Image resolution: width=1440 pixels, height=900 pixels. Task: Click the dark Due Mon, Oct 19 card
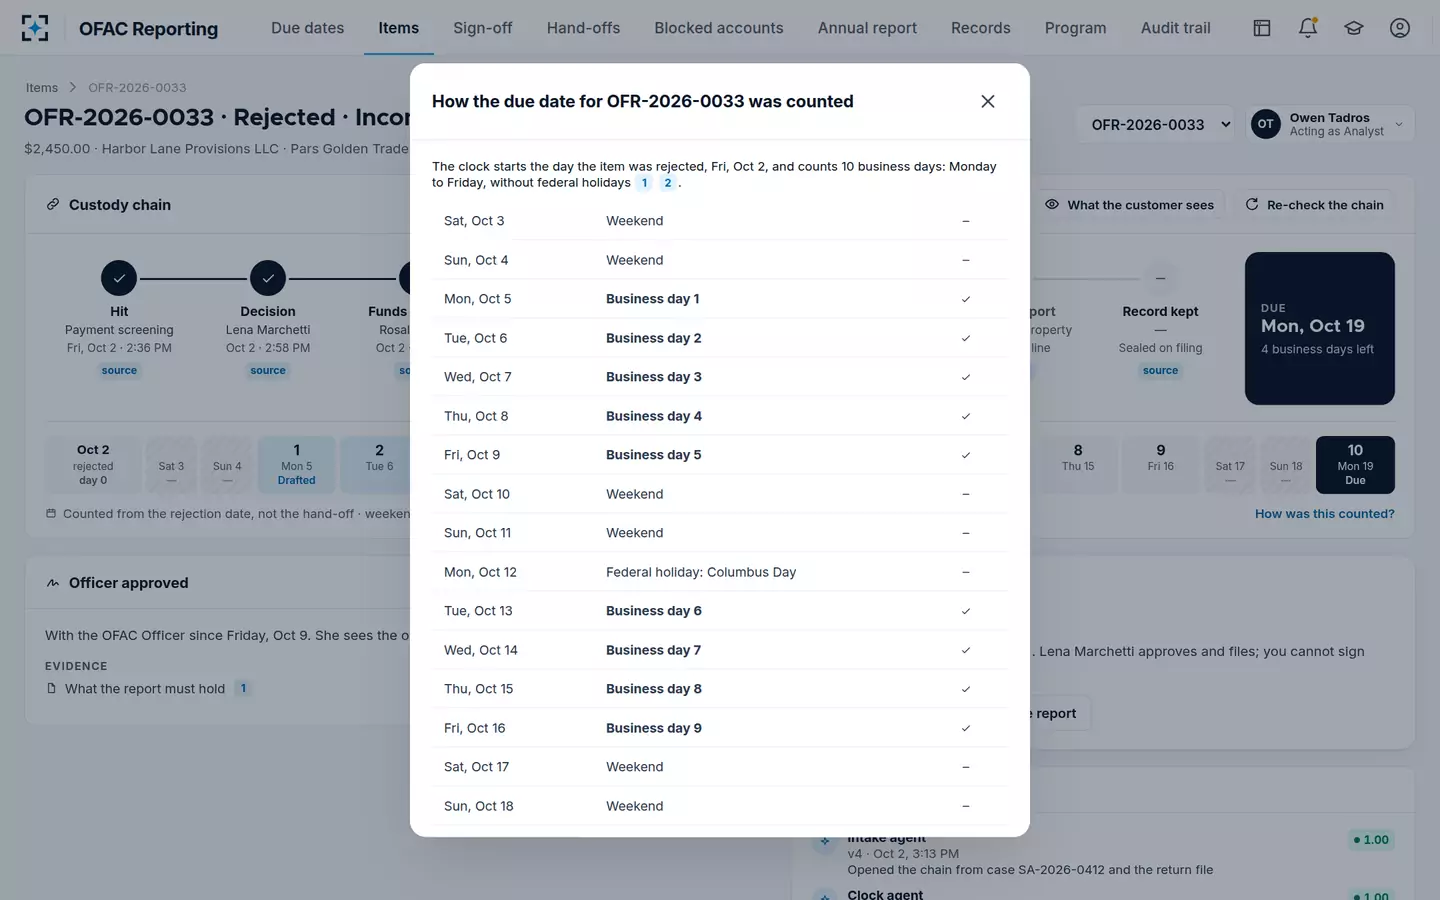coord(1320,328)
